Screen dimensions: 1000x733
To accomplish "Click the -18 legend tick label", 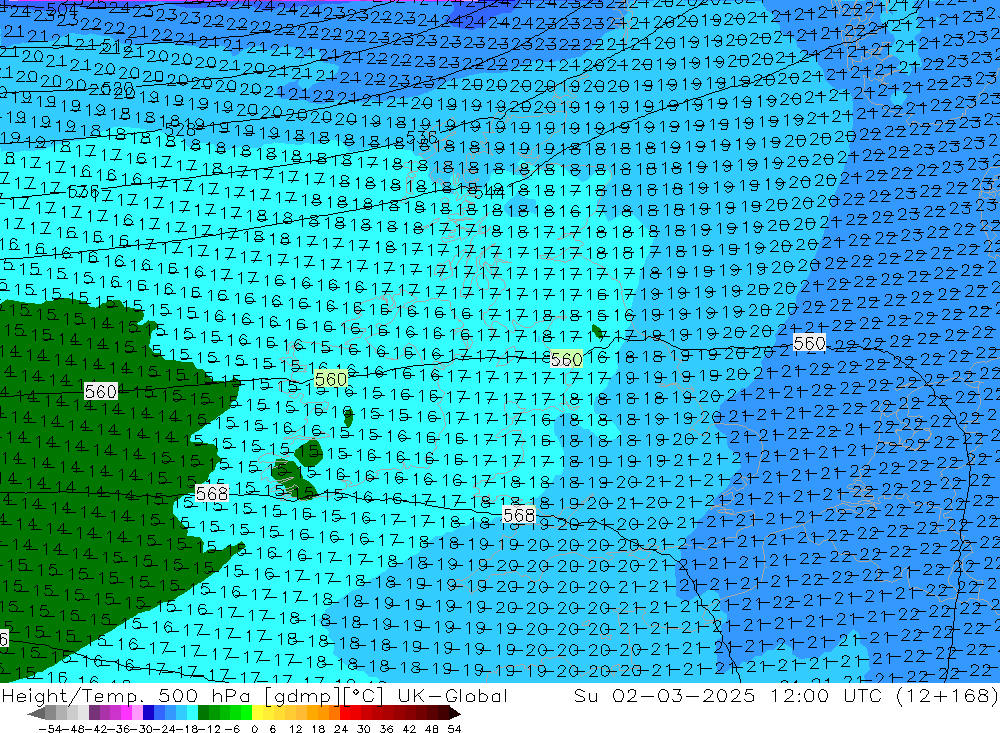I will pyautogui.click(x=188, y=729).
